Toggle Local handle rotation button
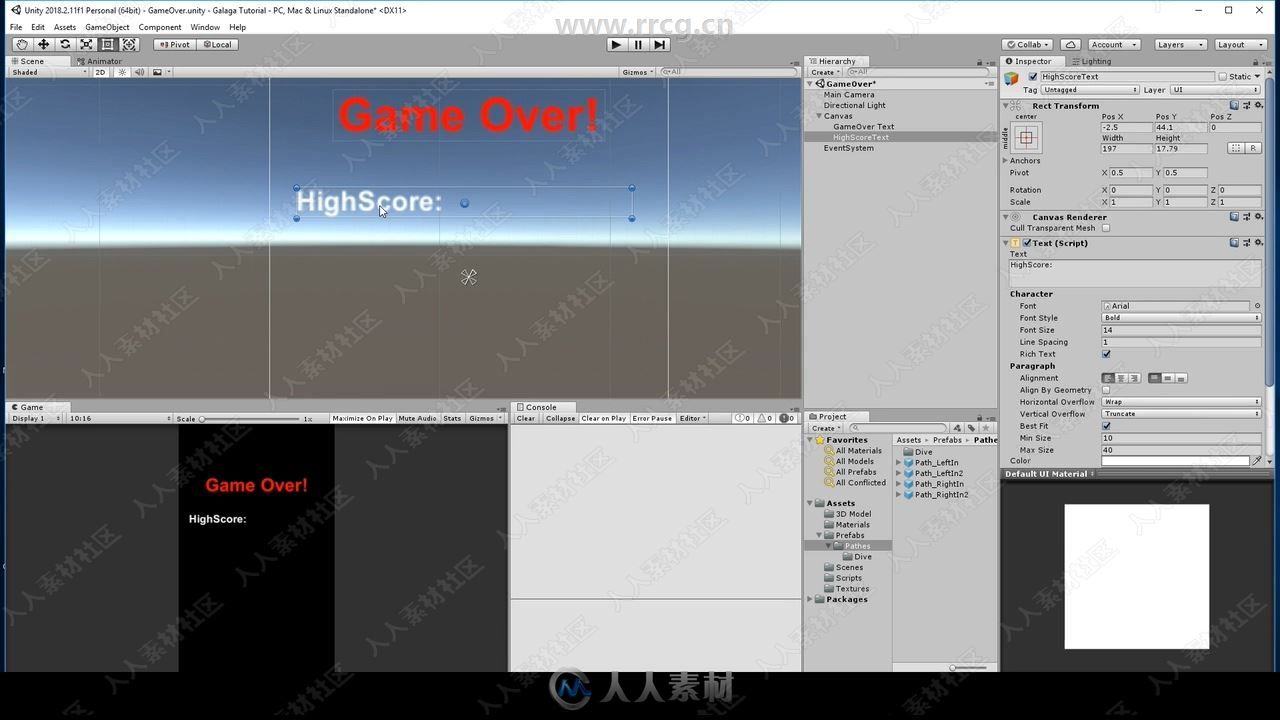Viewport: 1280px width, 720px height. [216, 44]
